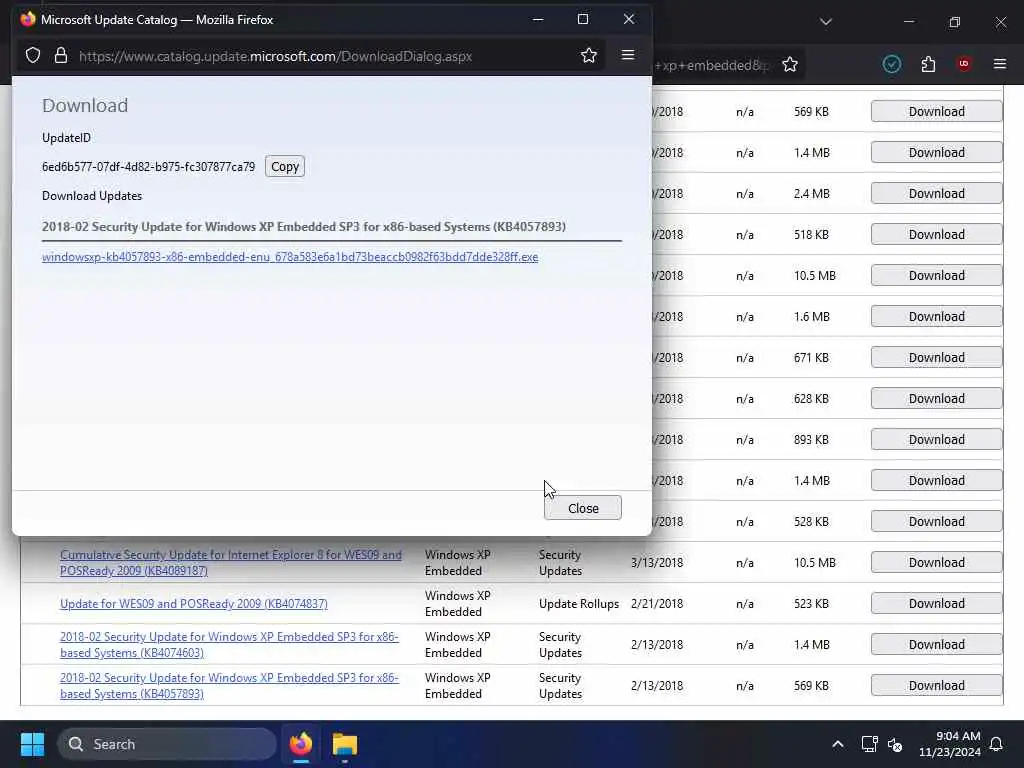Click the taskbar Search box
This screenshot has width=1024, height=768.
[167, 744]
